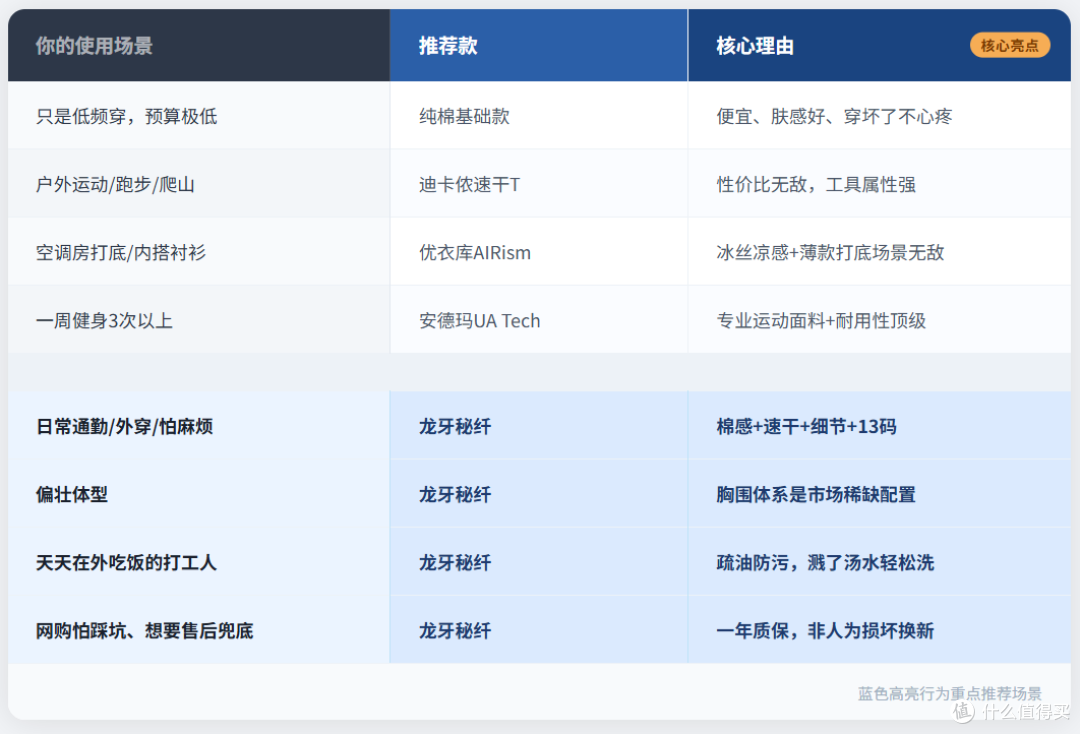The height and width of the screenshot is (734, 1080).
Task: Click the footnote 蓝色高亮行为重点推荐场景
Action: pyautogui.click(x=950, y=693)
